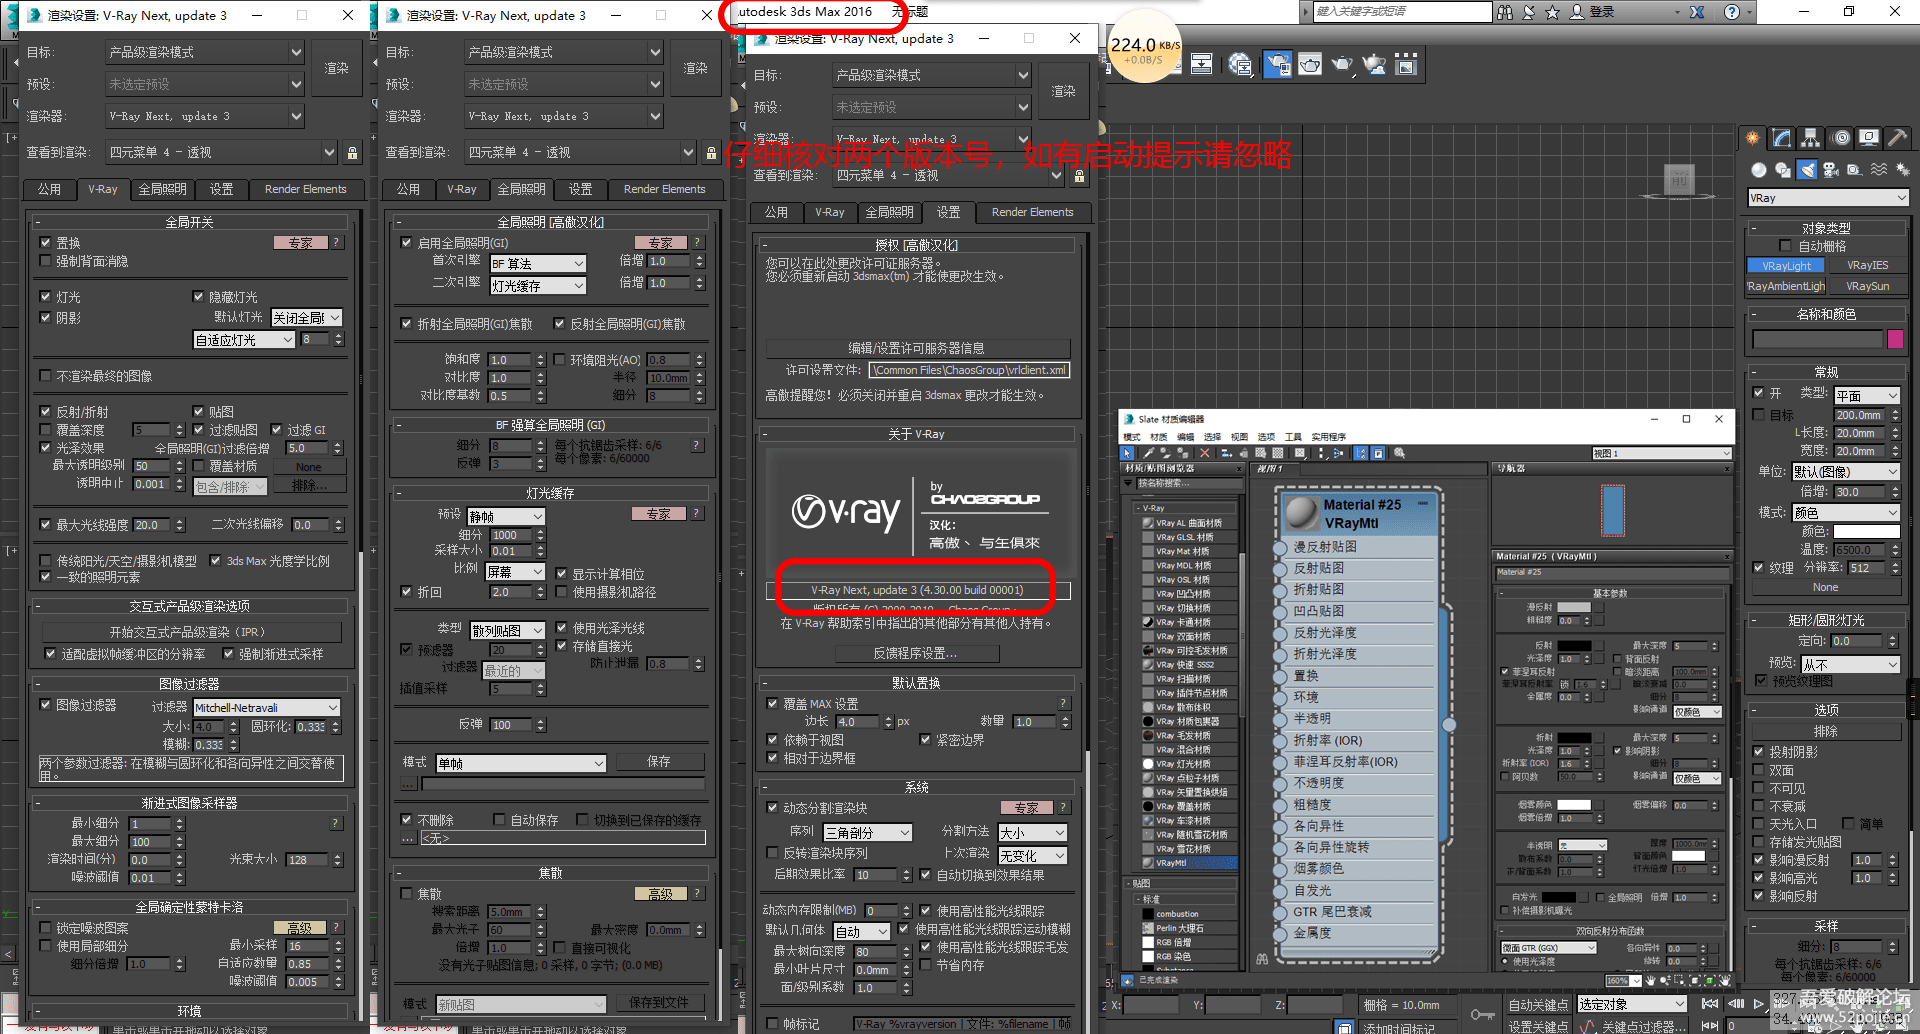Toggle the 启用全局照明(GI) checkbox
This screenshot has width=1920, height=1034.
[x=406, y=243]
